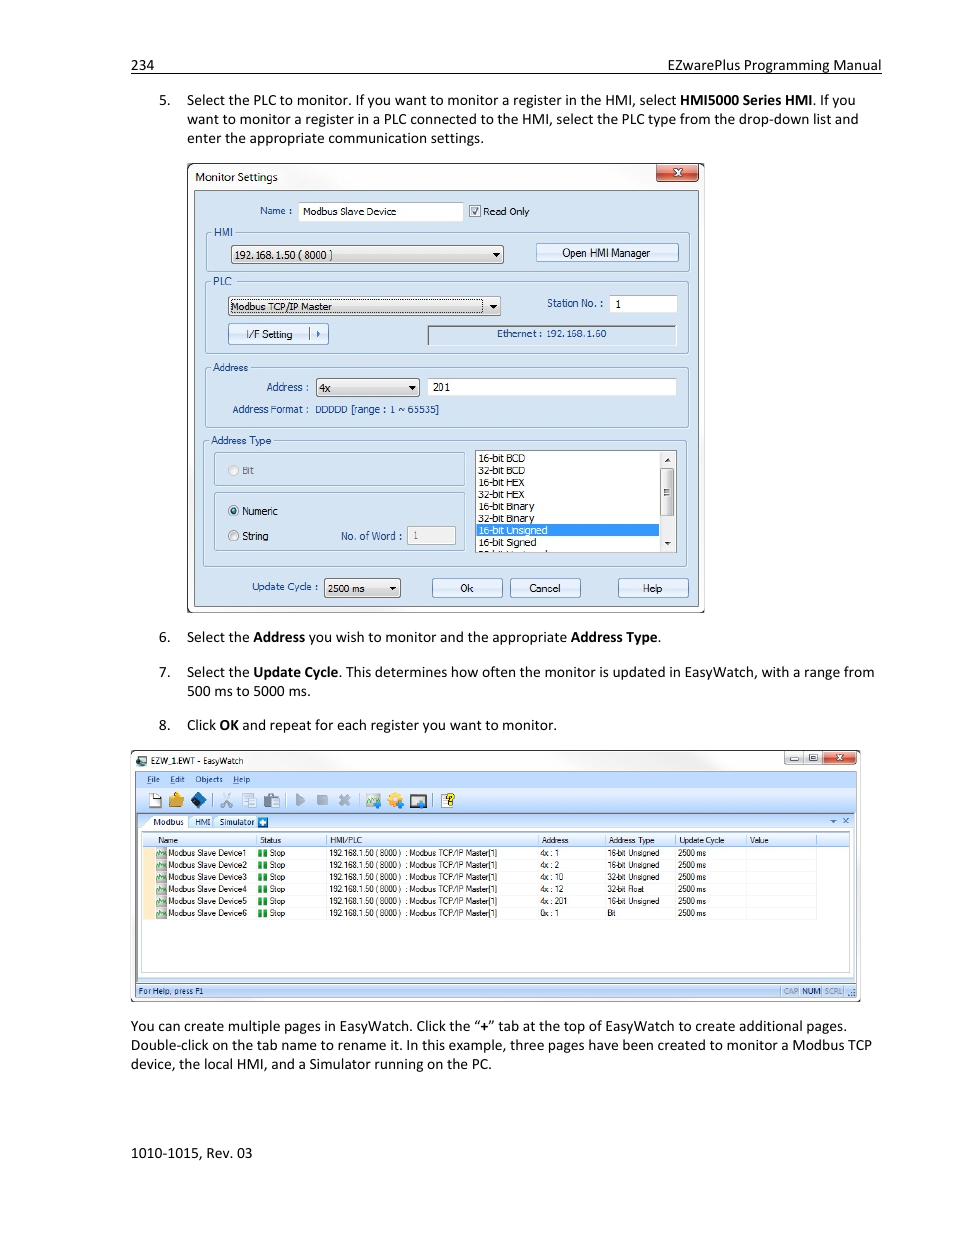This screenshot has width=954, height=1235.
Task: Click the blue Save icon in EasyWatch toolbar
Action: [198, 800]
